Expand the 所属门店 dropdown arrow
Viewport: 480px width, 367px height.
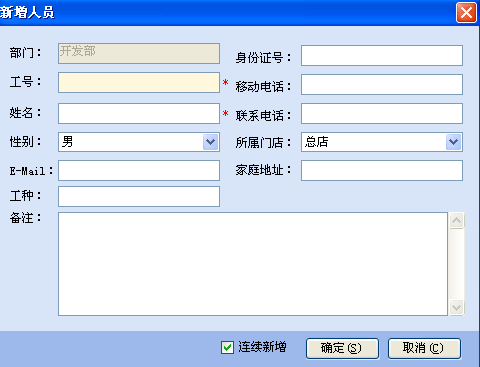[453, 142]
